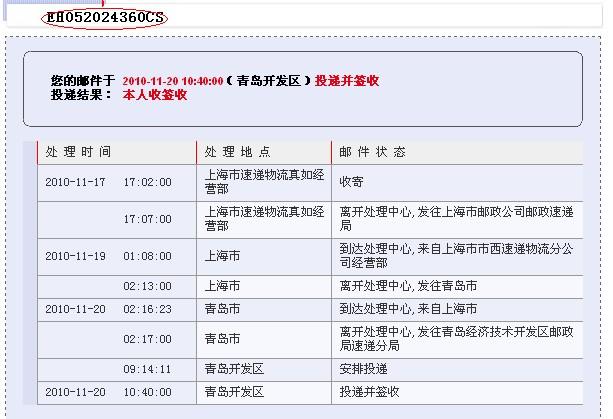
Task: Click the red 投递并签收 text in summary box
Action: 347,81
